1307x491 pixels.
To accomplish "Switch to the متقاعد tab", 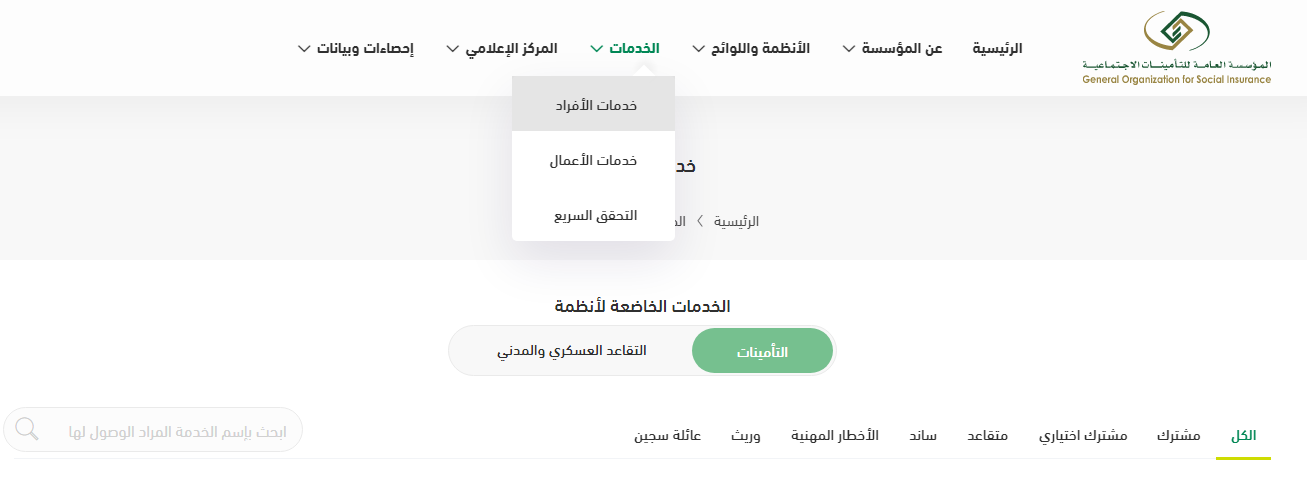I will (x=987, y=436).
